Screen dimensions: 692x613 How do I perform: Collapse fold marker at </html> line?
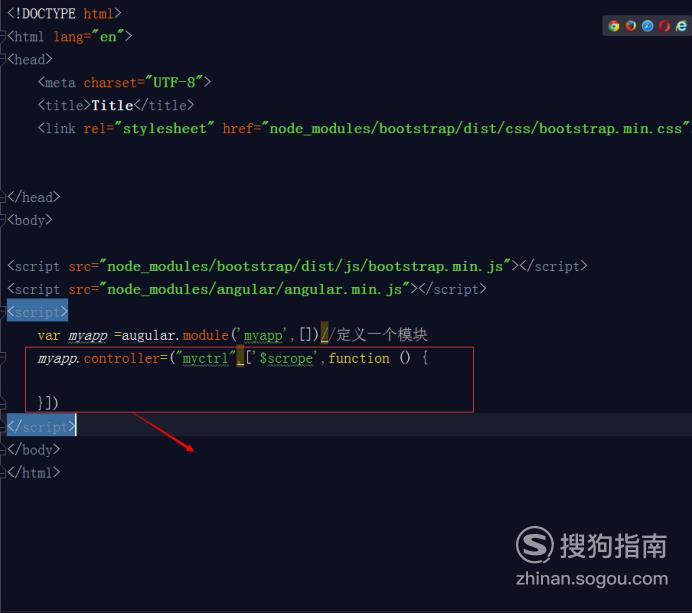[2, 473]
